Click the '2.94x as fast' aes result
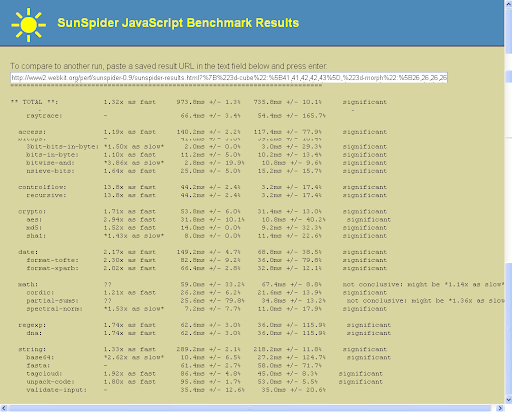Image resolution: width=512 pixels, height=412 pixels. [x=129, y=220]
